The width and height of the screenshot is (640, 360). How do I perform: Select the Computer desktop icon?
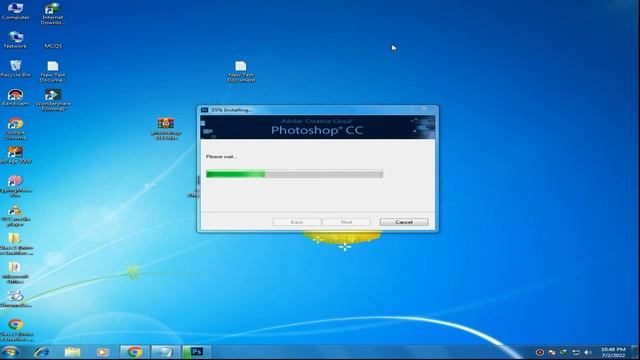16,11
